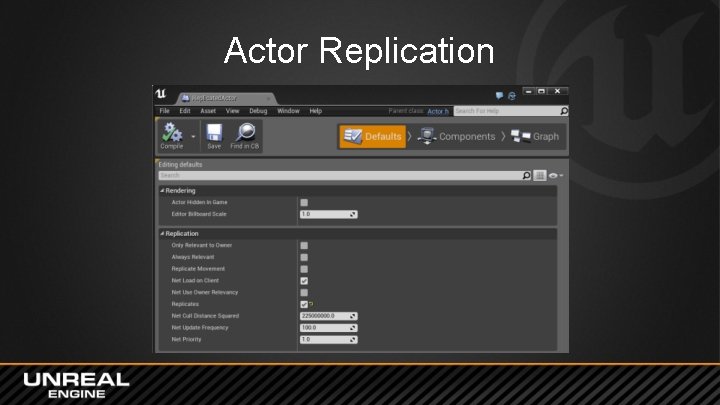The width and height of the screenshot is (720, 405).
Task: Reset Replicates to default arrow
Action: (x=311, y=304)
